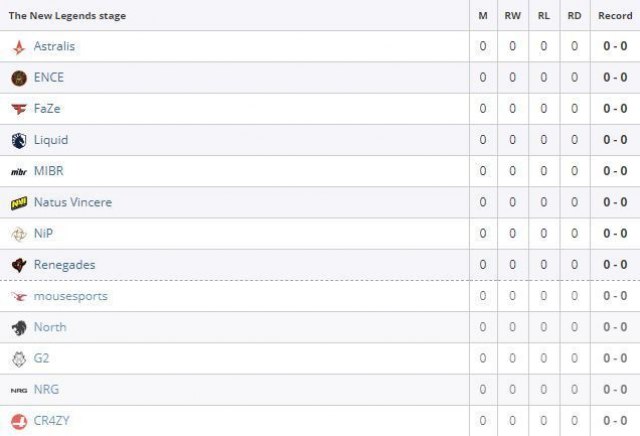Click the FaZe team logo icon
The height and width of the screenshot is (436, 640).
point(19,109)
